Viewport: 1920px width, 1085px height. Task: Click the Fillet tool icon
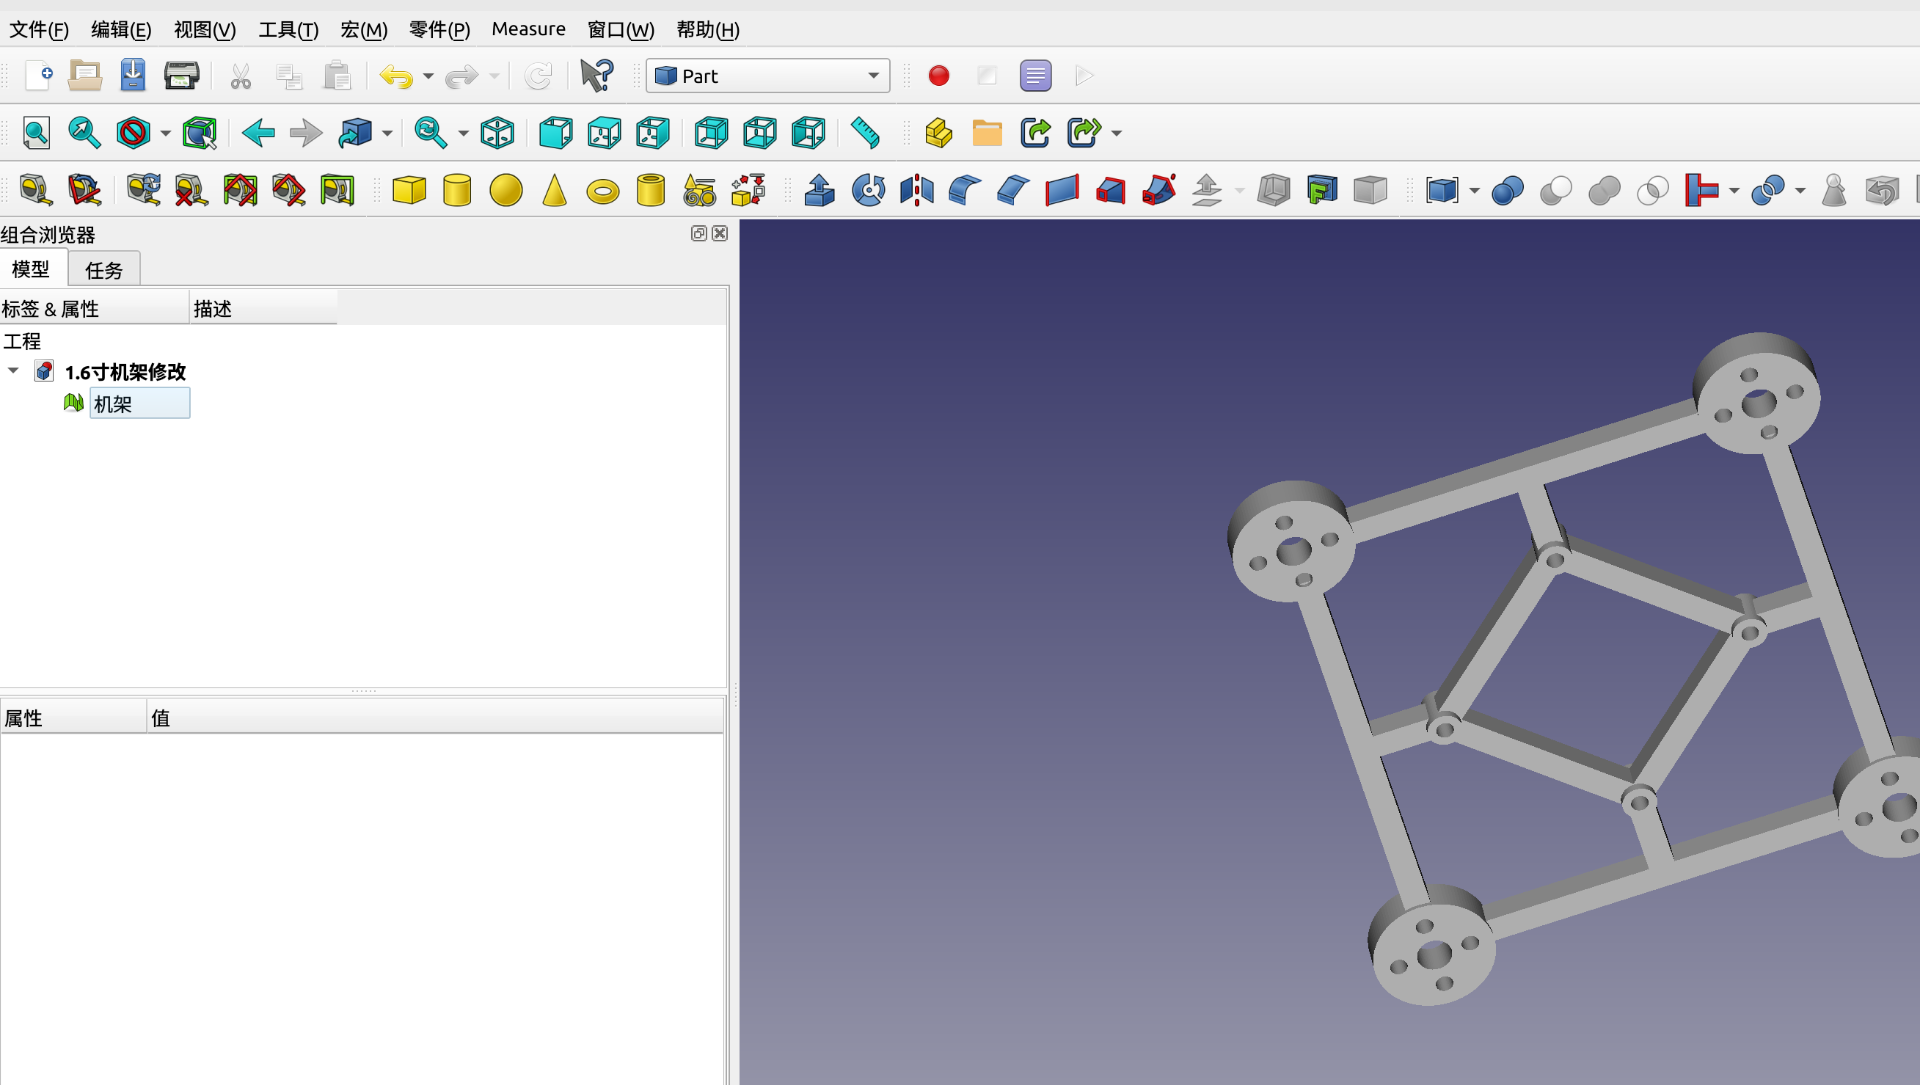click(x=964, y=190)
